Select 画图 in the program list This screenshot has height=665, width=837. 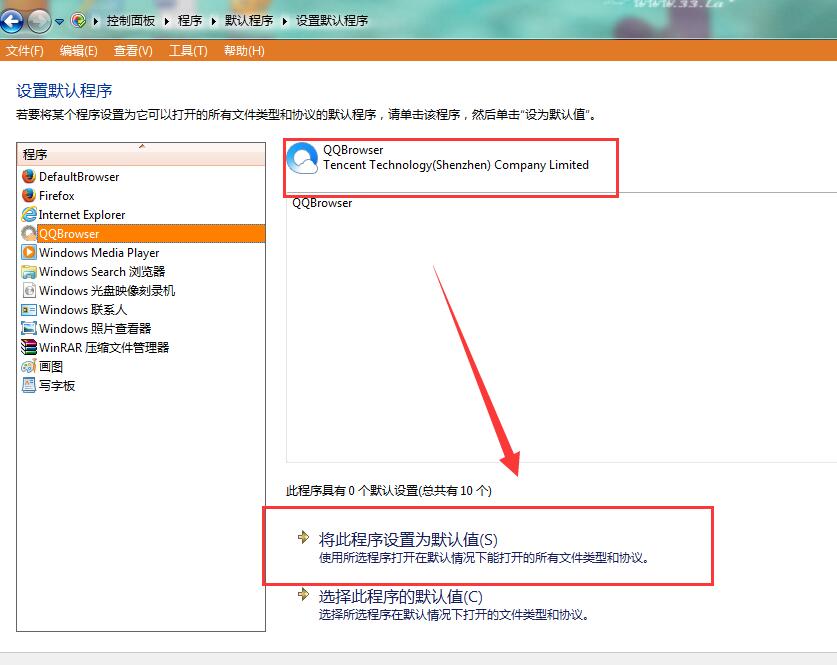tap(51, 367)
